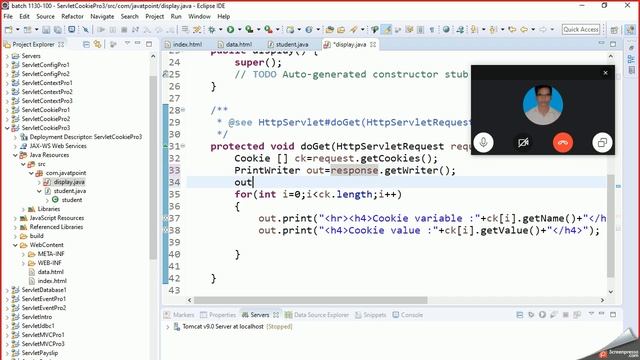Switch to the student.java editor tab
Viewport: 640px width, 360px height.
(288, 44)
